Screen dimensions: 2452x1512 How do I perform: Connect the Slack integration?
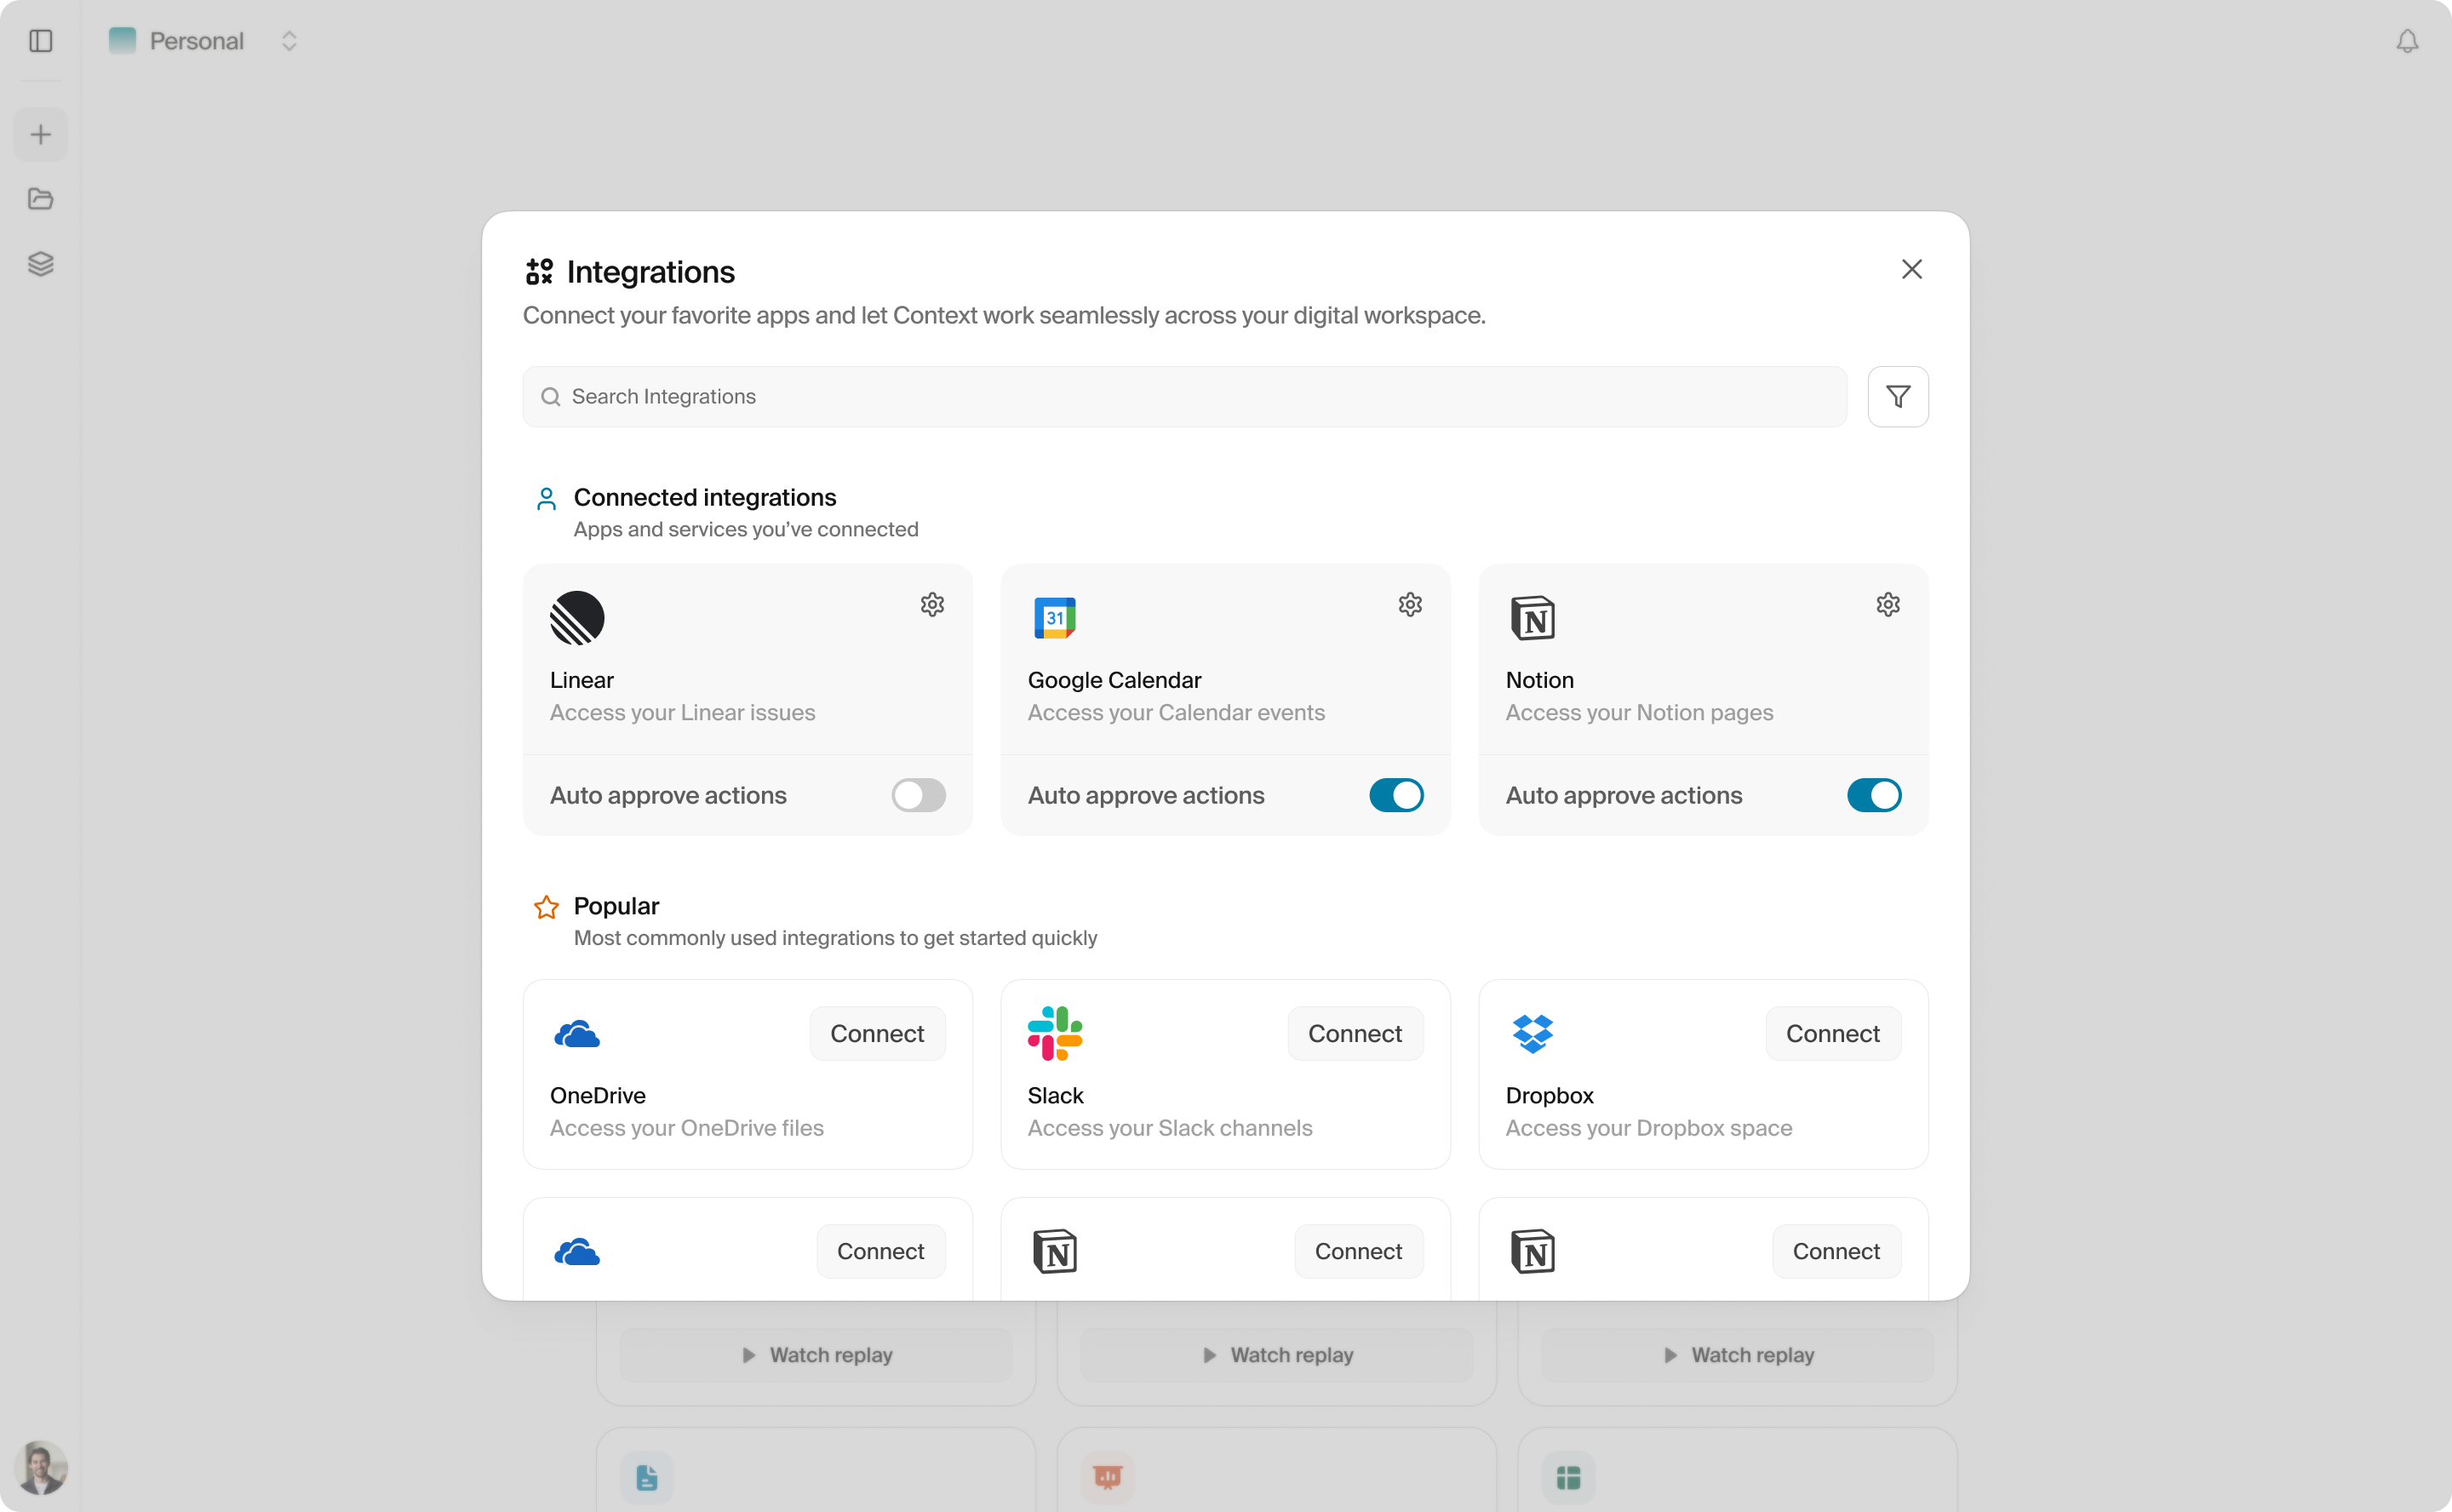click(x=1355, y=1033)
